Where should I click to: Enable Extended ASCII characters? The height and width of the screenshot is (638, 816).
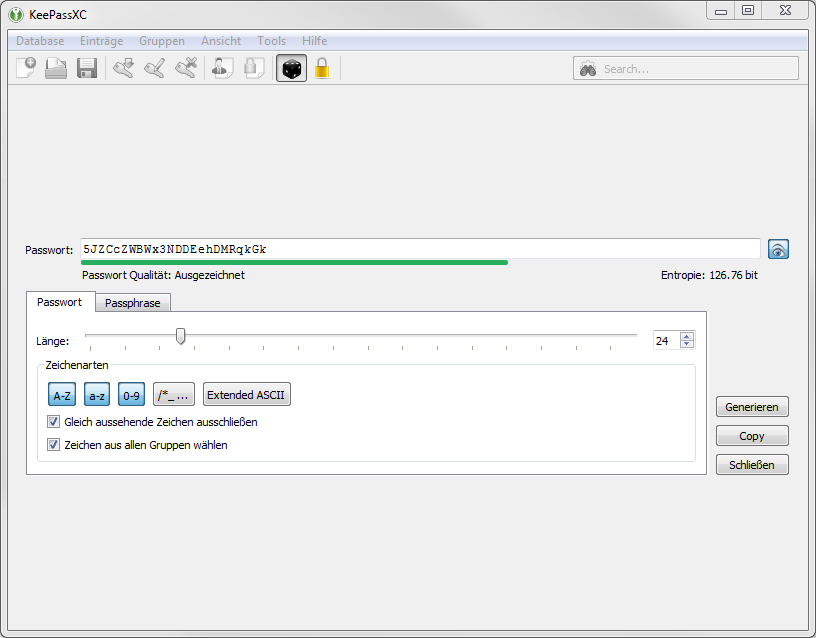[x=246, y=395]
